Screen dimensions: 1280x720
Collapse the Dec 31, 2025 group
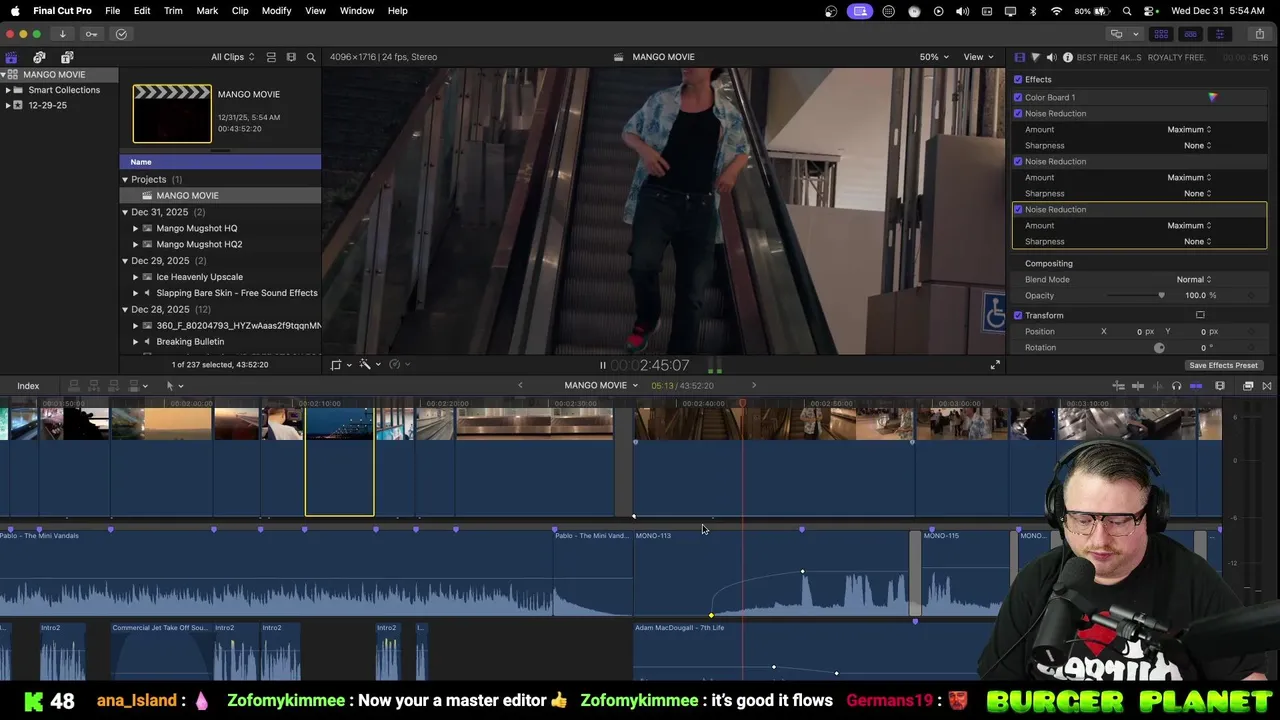pos(125,212)
